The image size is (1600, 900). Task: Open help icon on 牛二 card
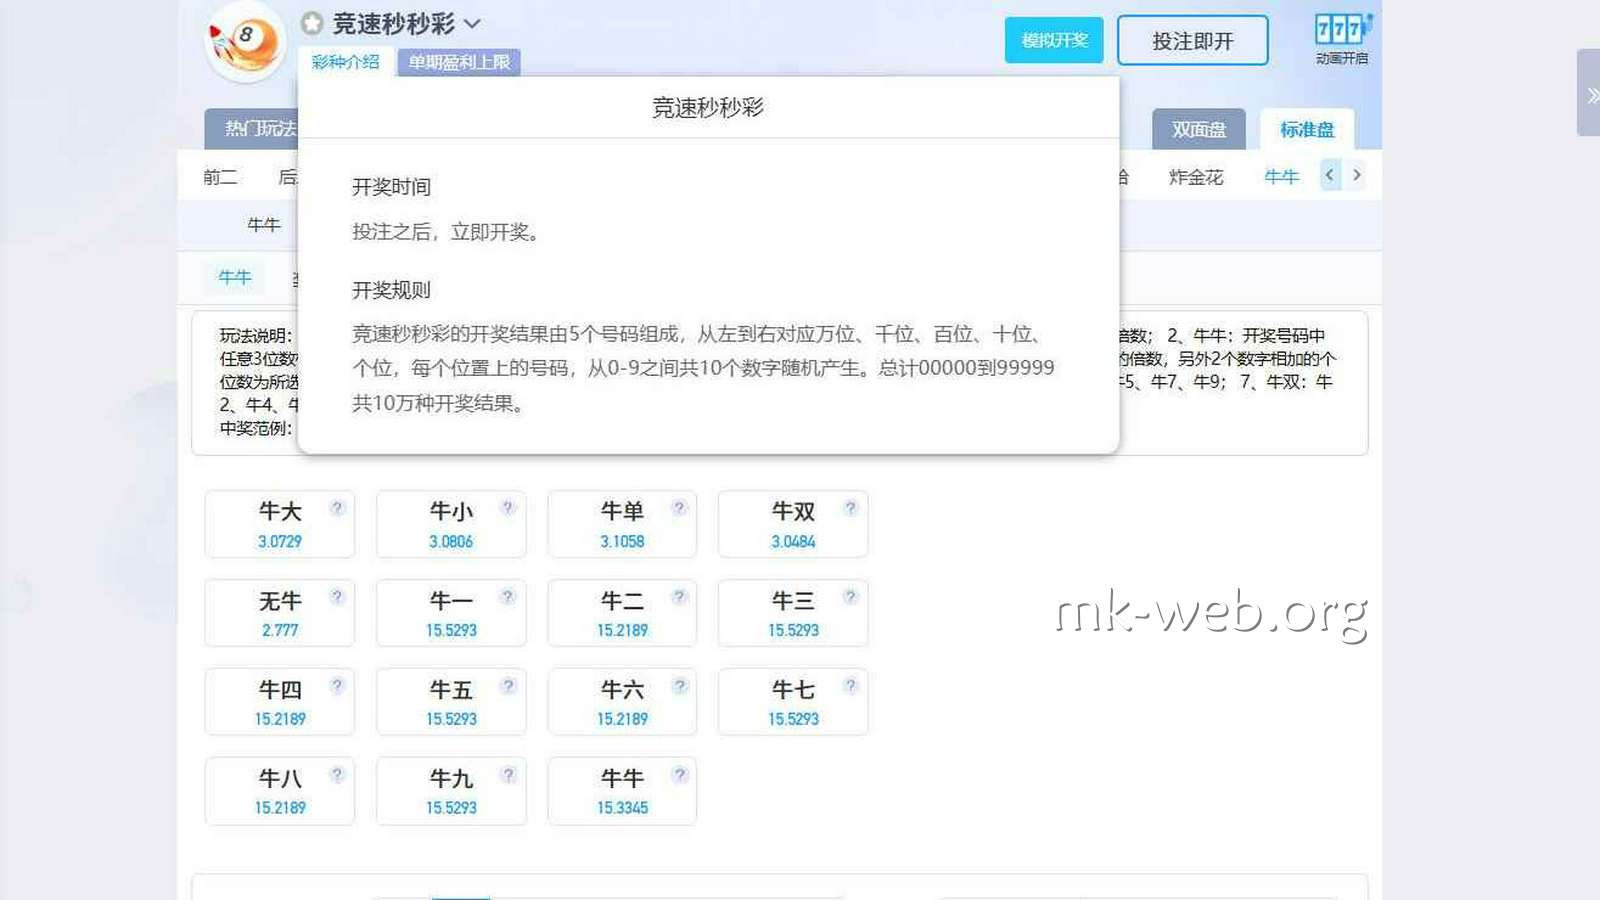click(679, 597)
